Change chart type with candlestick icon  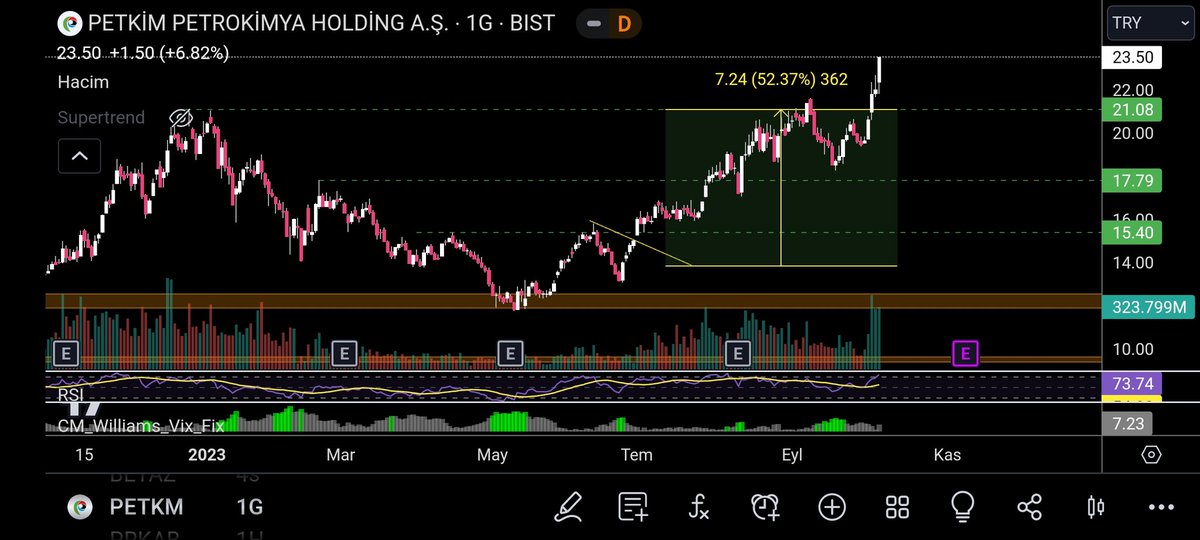(x=1095, y=506)
